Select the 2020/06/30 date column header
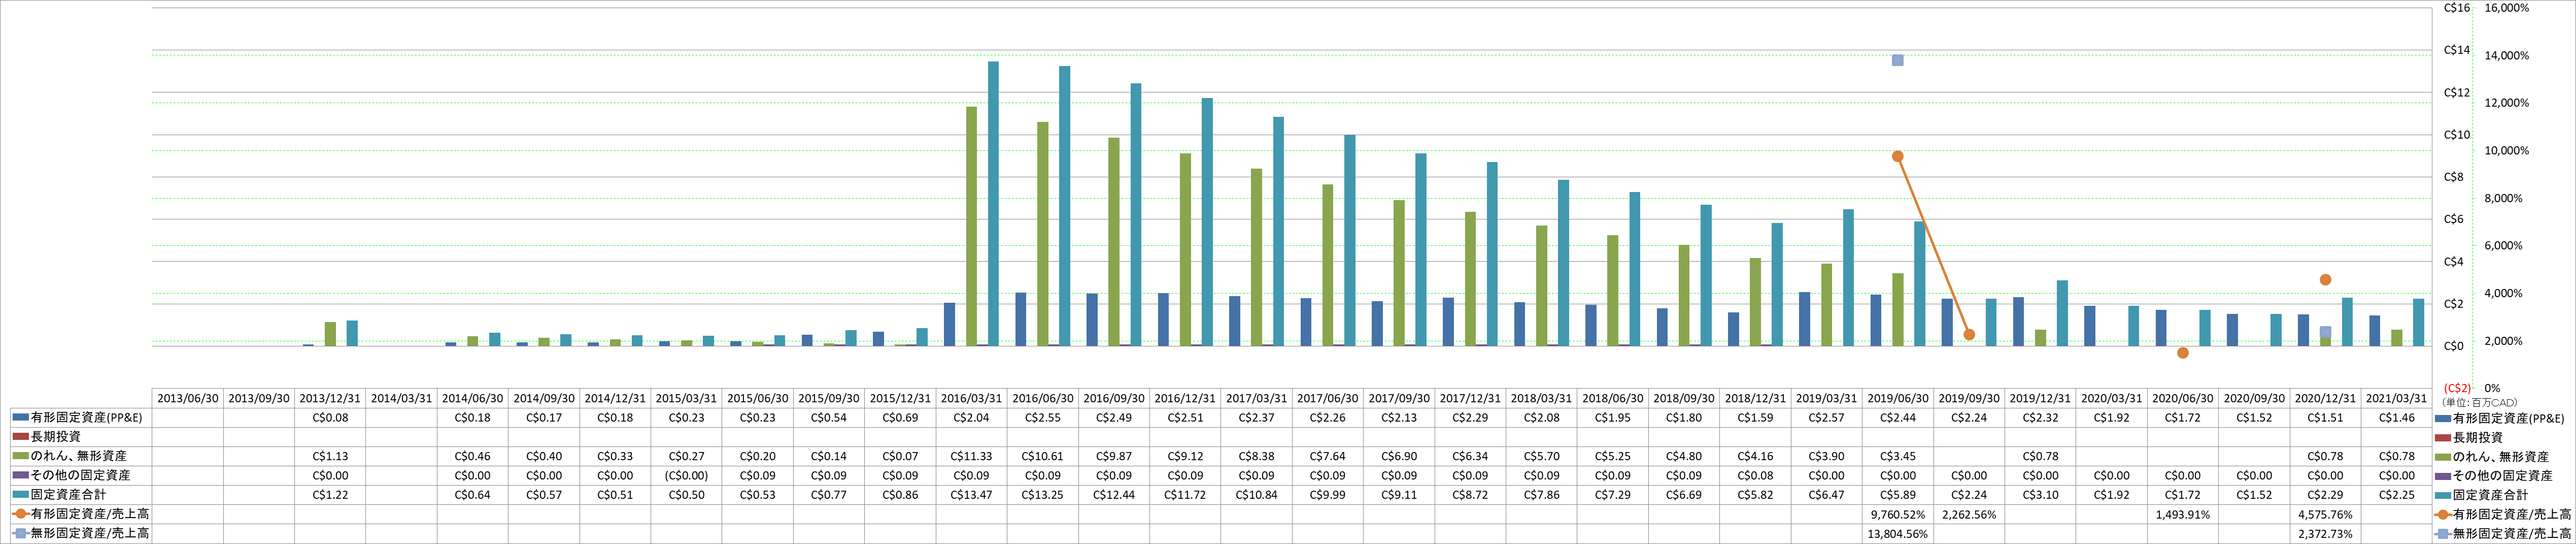Viewport: 2576px width, 544px height. coord(2183,398)
